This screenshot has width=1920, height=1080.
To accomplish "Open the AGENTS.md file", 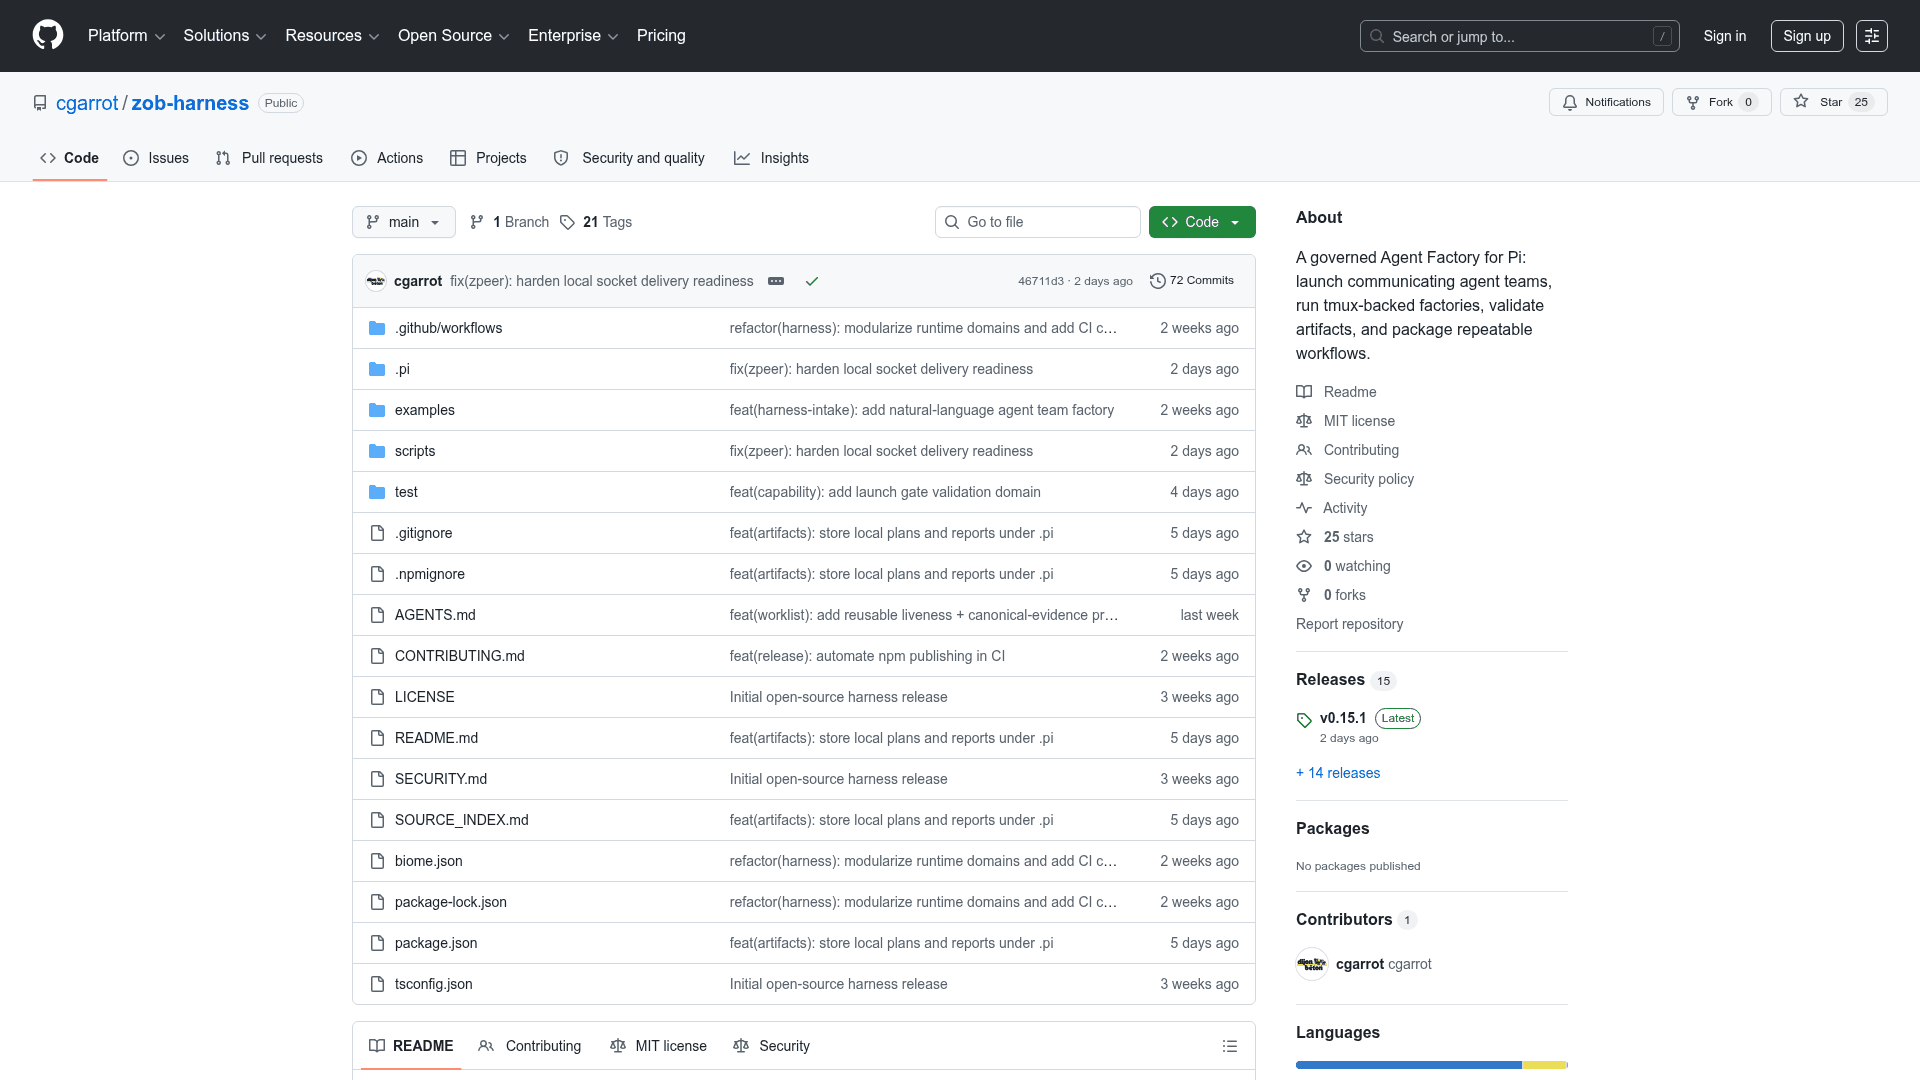I will (435, 615).
